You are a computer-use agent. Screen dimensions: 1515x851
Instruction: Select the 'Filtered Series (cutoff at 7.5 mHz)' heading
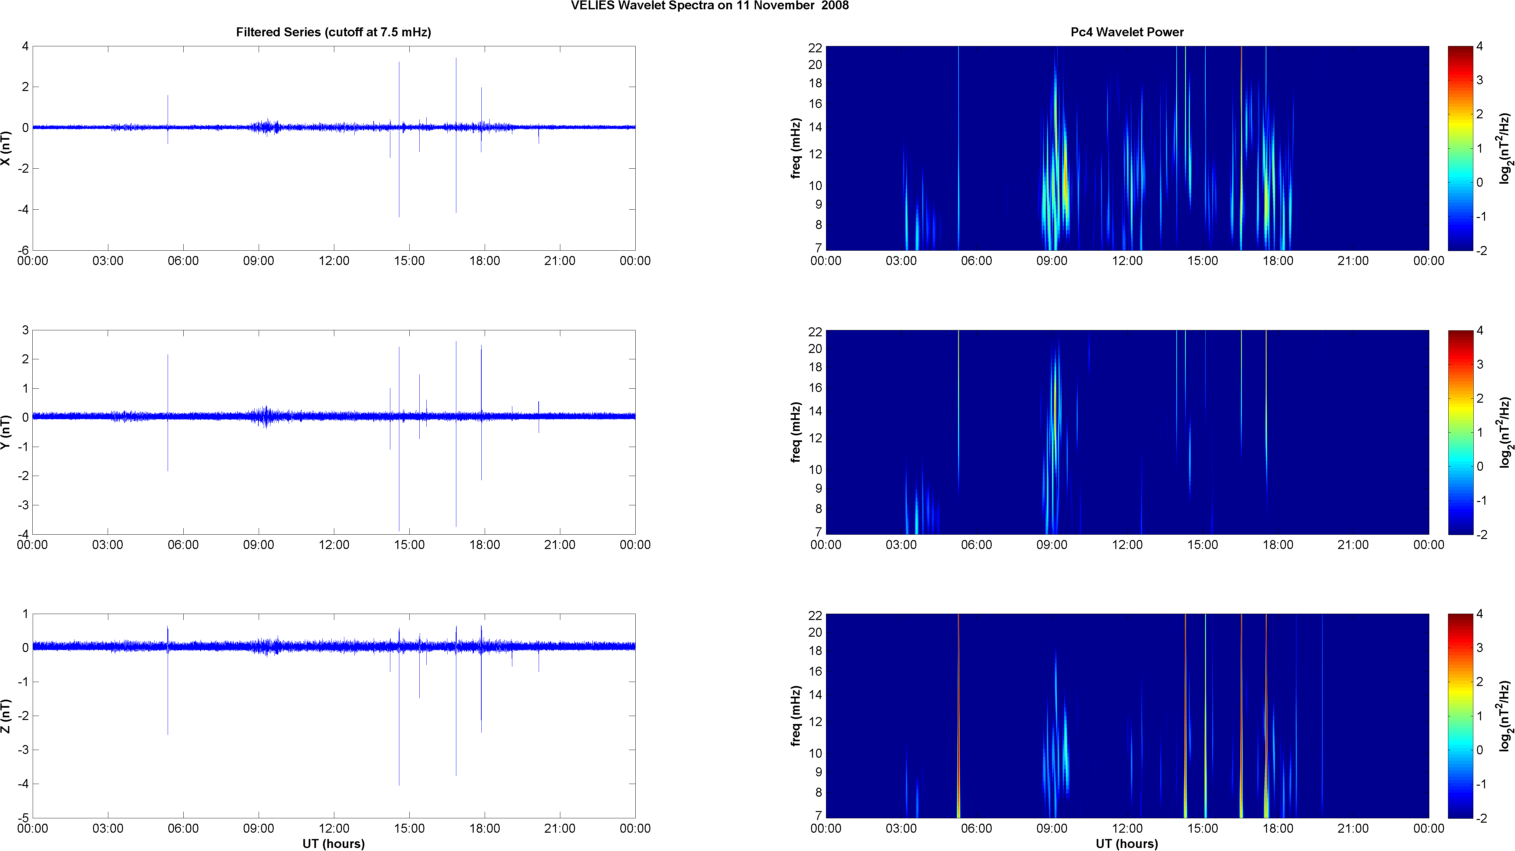pos(333,32)
